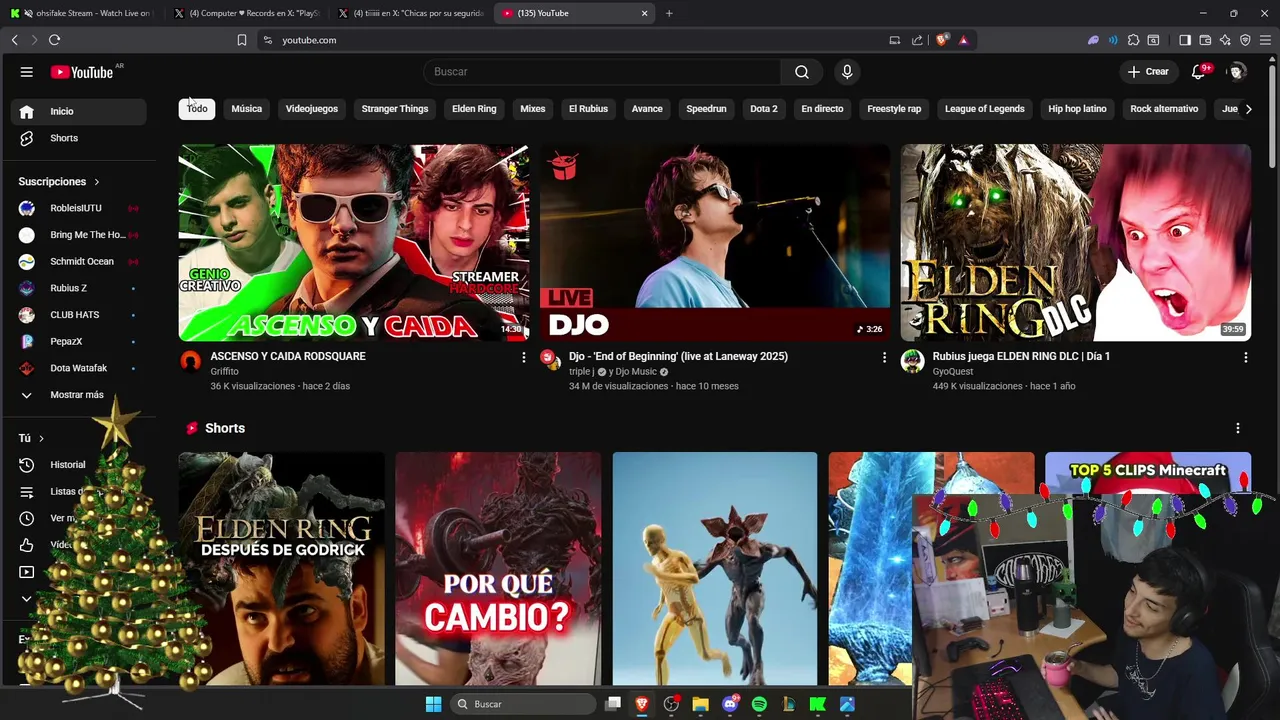Open the RobleisIUTU subscription channel

coord(80,208)
